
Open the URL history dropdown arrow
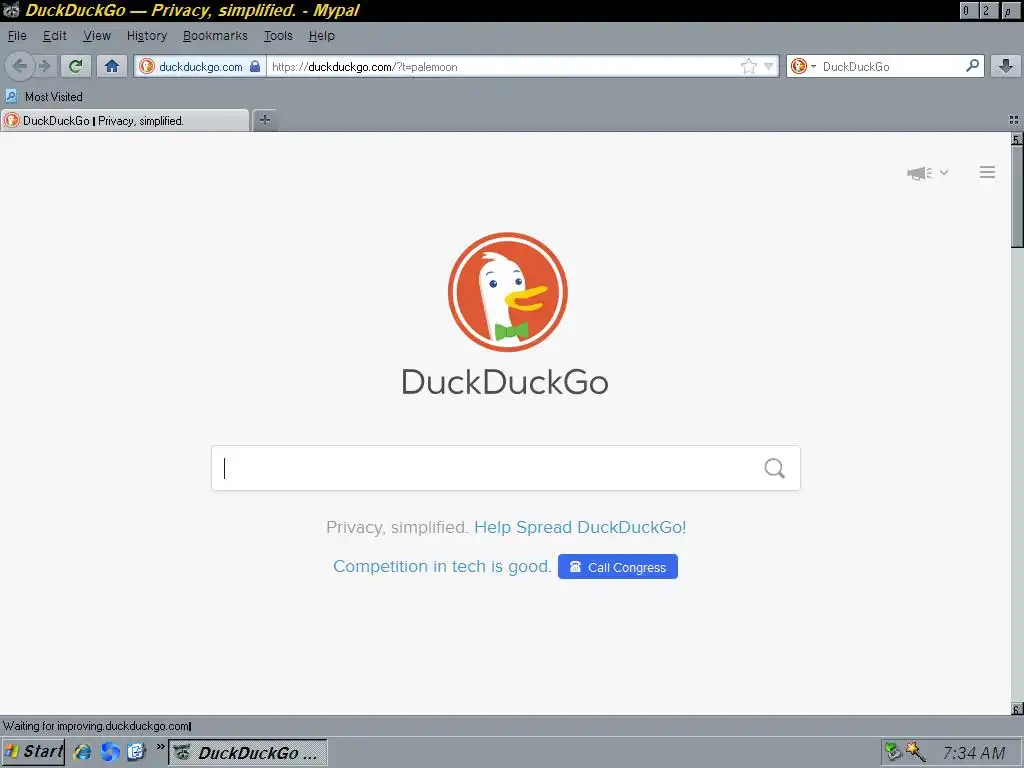pos(769,66)
